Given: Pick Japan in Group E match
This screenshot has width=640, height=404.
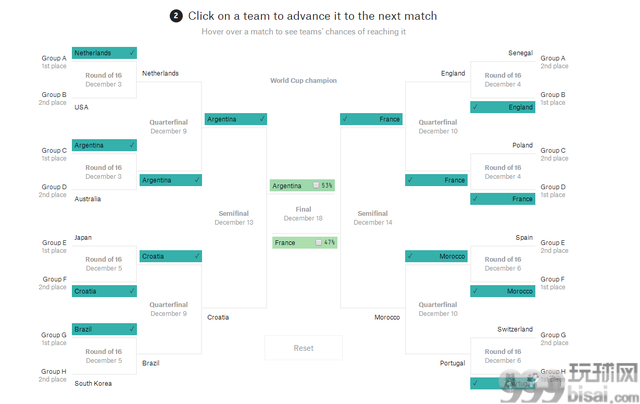Looking at the screenshot, I should [x=104, y=238].
